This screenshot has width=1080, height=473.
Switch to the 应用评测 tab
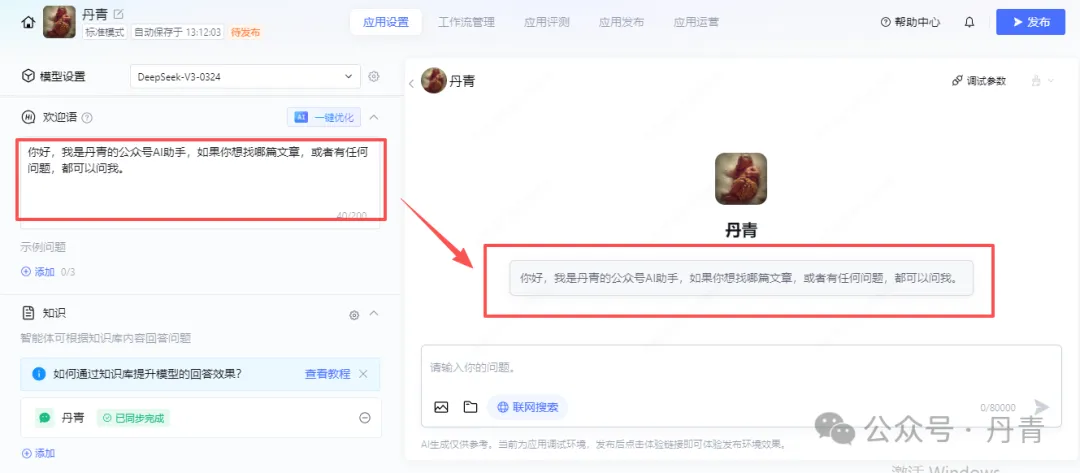pos(546,22)
